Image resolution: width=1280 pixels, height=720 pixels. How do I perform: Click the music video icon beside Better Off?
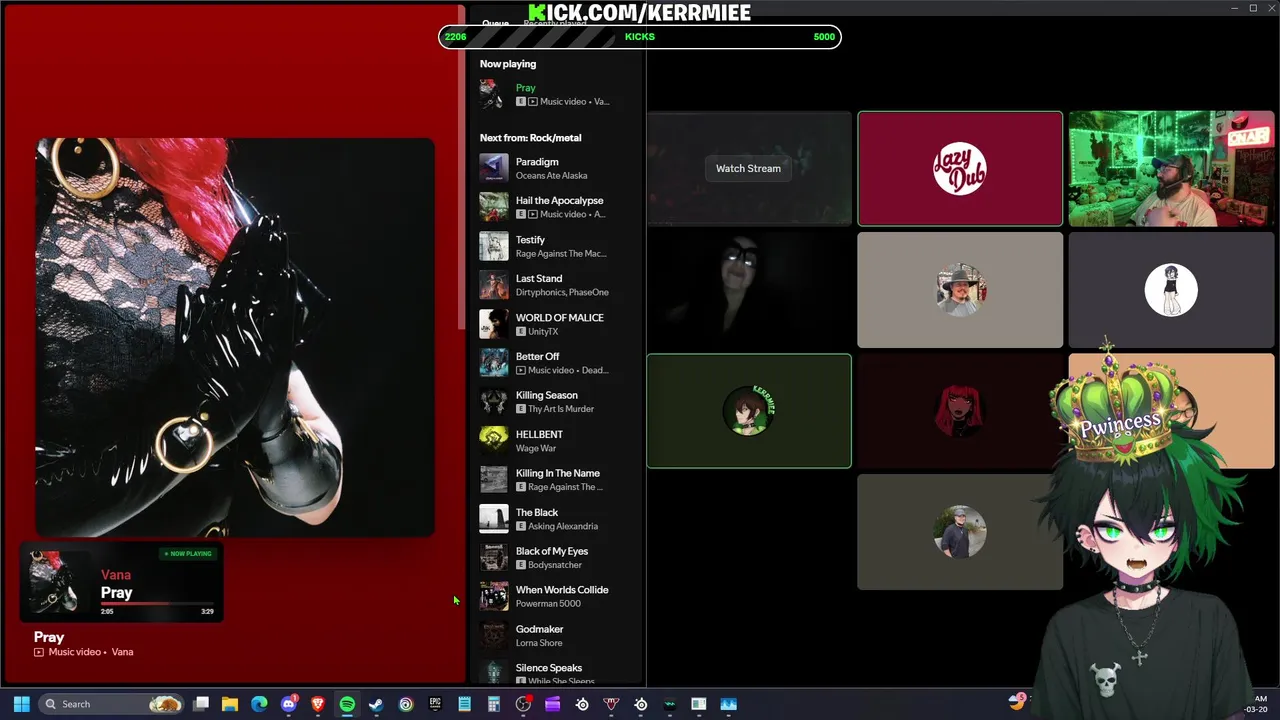pyautogui.click(x=520, y=371)
